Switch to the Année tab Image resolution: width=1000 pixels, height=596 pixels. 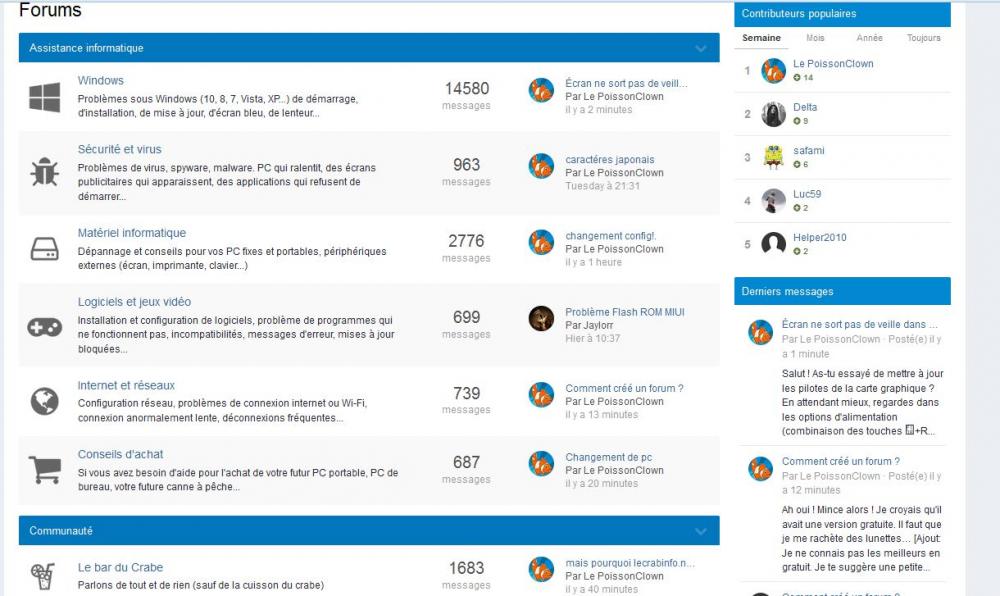(x=869, y=38)
